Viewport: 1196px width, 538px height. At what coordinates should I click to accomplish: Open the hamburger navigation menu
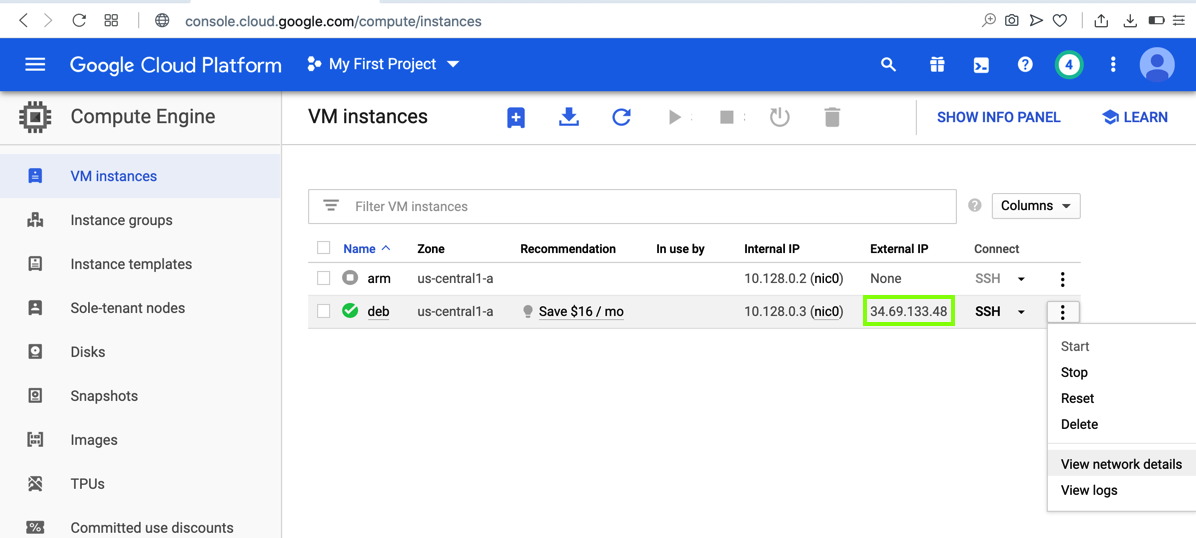click(35, 65)
